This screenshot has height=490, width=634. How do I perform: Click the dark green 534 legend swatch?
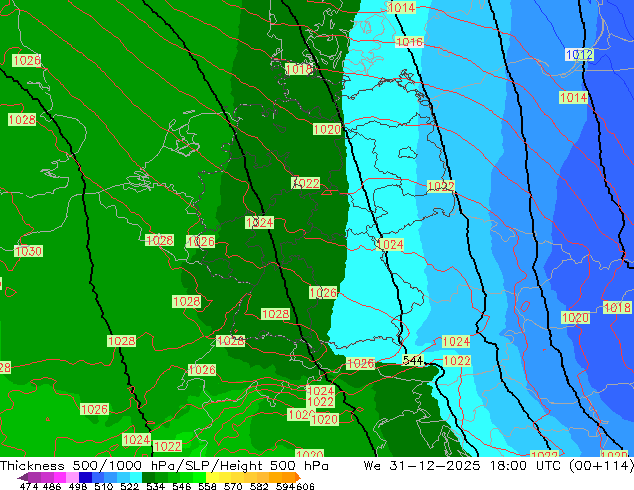(x=152, y=477)
